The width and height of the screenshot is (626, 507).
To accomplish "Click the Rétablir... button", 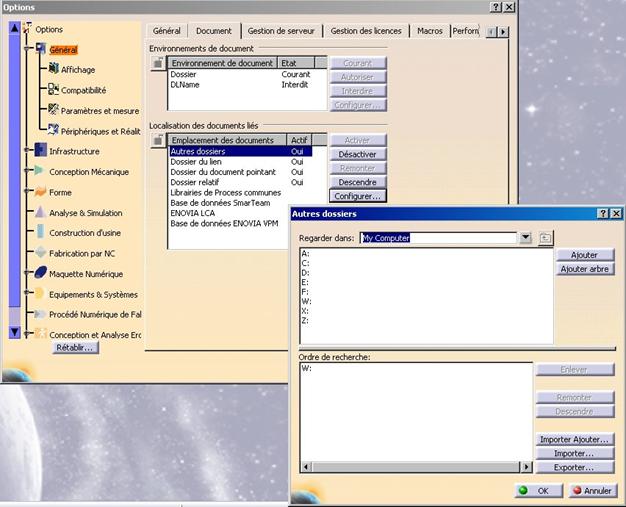I will click(75, 347).
